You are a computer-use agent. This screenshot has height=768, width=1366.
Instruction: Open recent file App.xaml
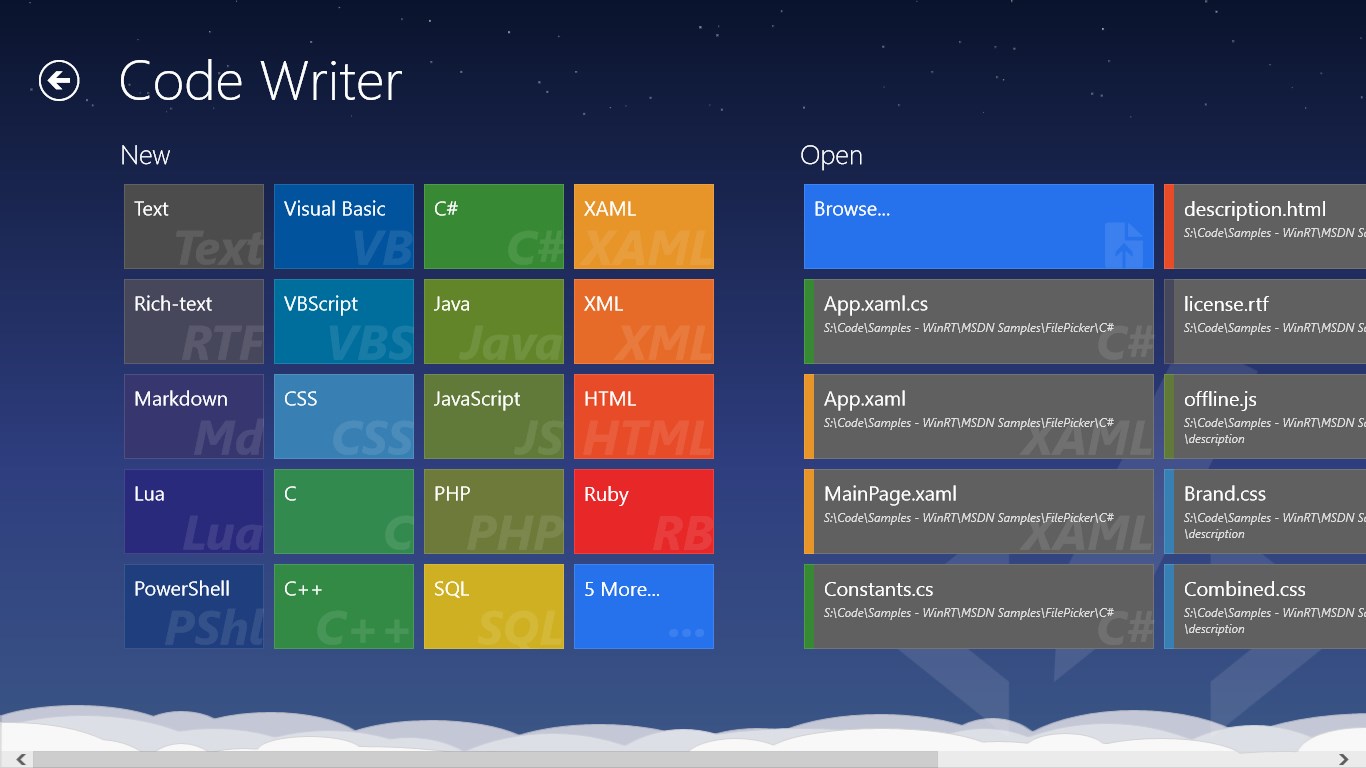[x=979, y=416]
